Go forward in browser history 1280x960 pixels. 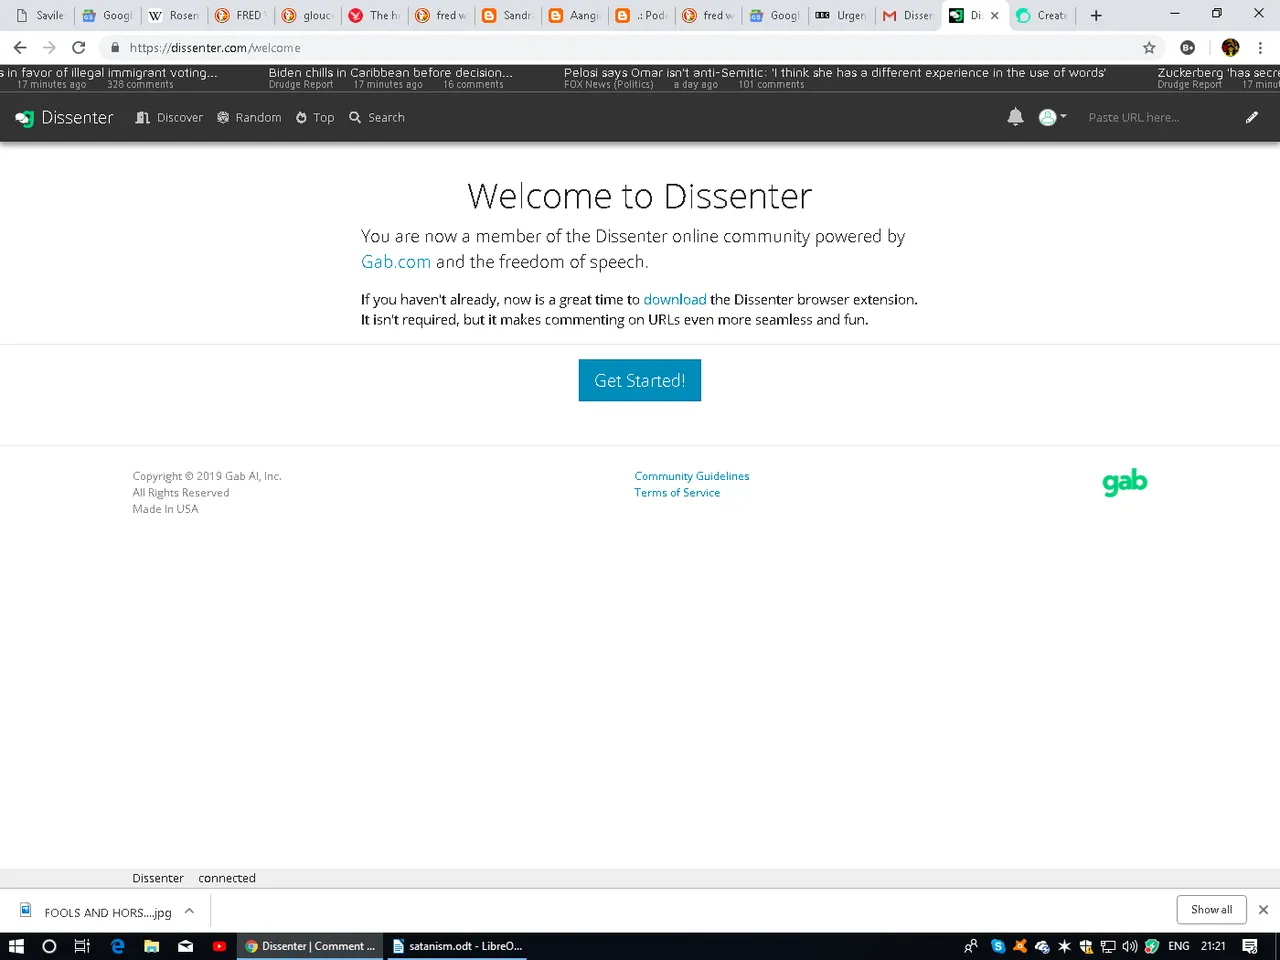[x=49, y=47]
